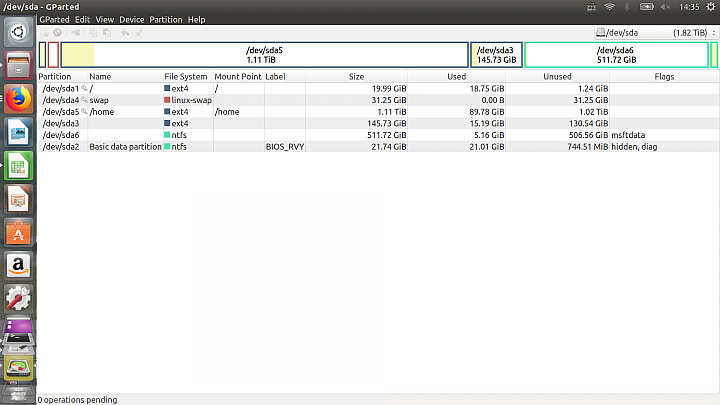Click the Size column header
Image resolution: width=720 pixels, height=405 pixels.
click(x=356, y=77)
